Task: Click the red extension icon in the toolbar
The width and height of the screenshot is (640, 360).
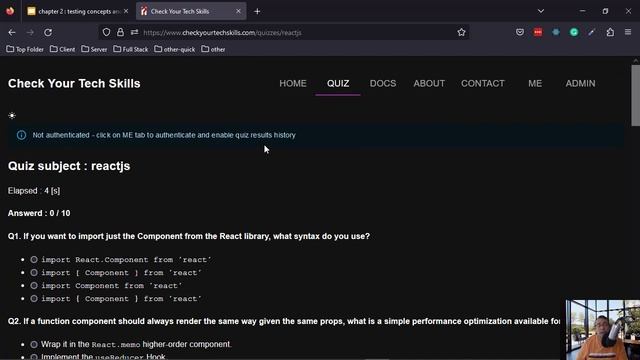Action: pos(538,32)
